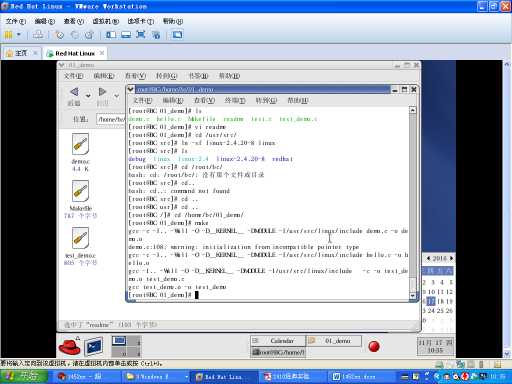
Task: Click the console view toolbar icon
Action: 126,35
